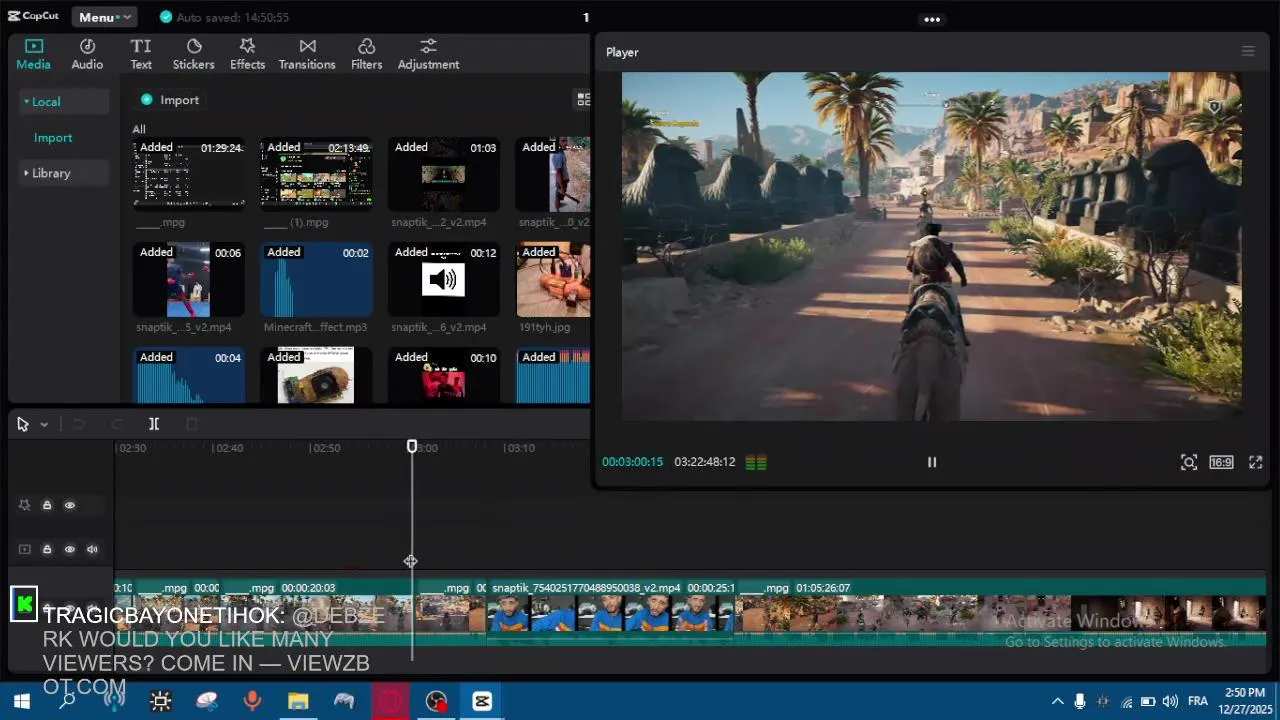Click the Split tool in timeline toolbar

point(154,424)
